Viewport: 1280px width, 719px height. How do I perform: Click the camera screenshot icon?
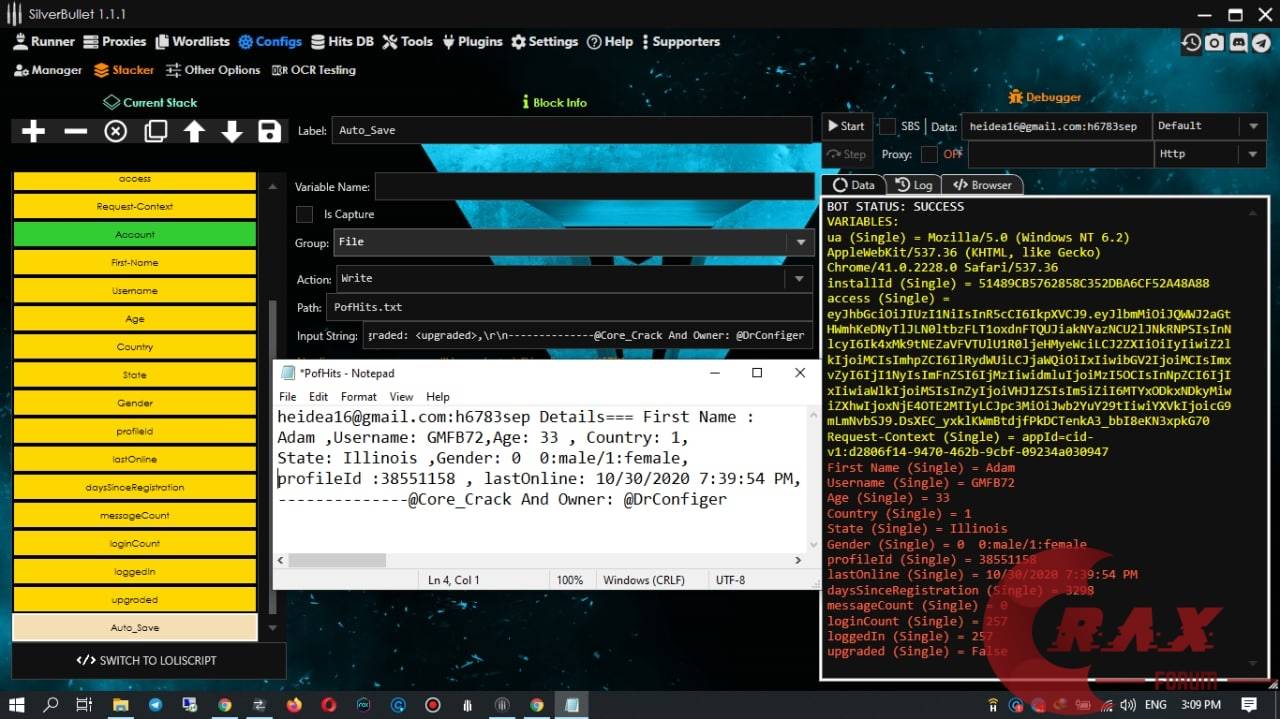pos(1214,42)
